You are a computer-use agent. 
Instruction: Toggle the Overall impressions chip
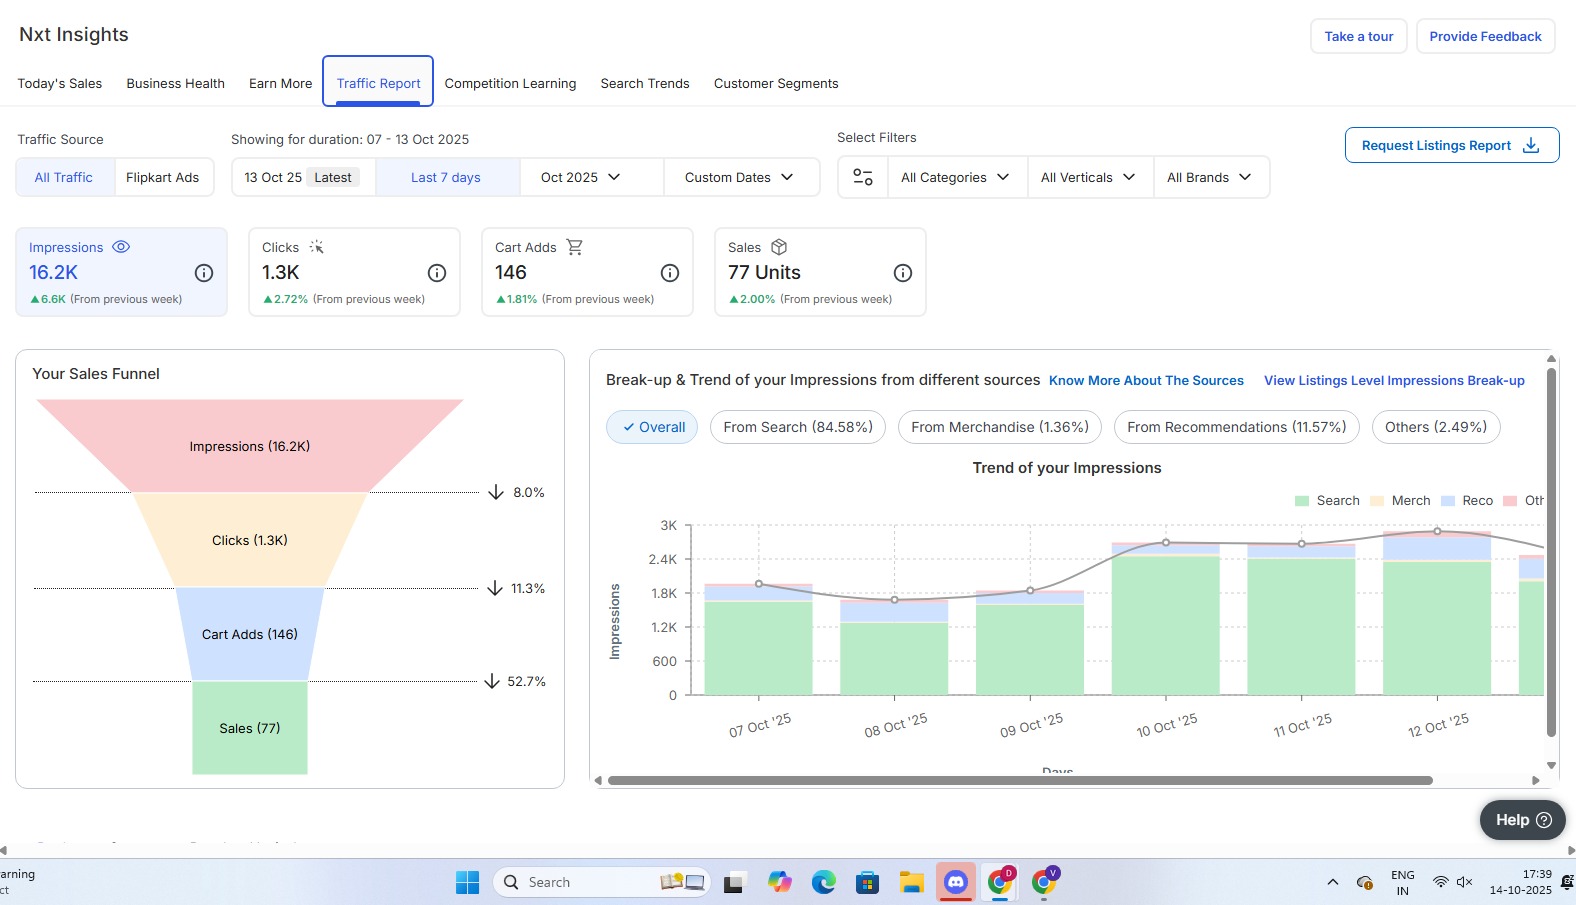pyautogui.click(x=652, y=427)
